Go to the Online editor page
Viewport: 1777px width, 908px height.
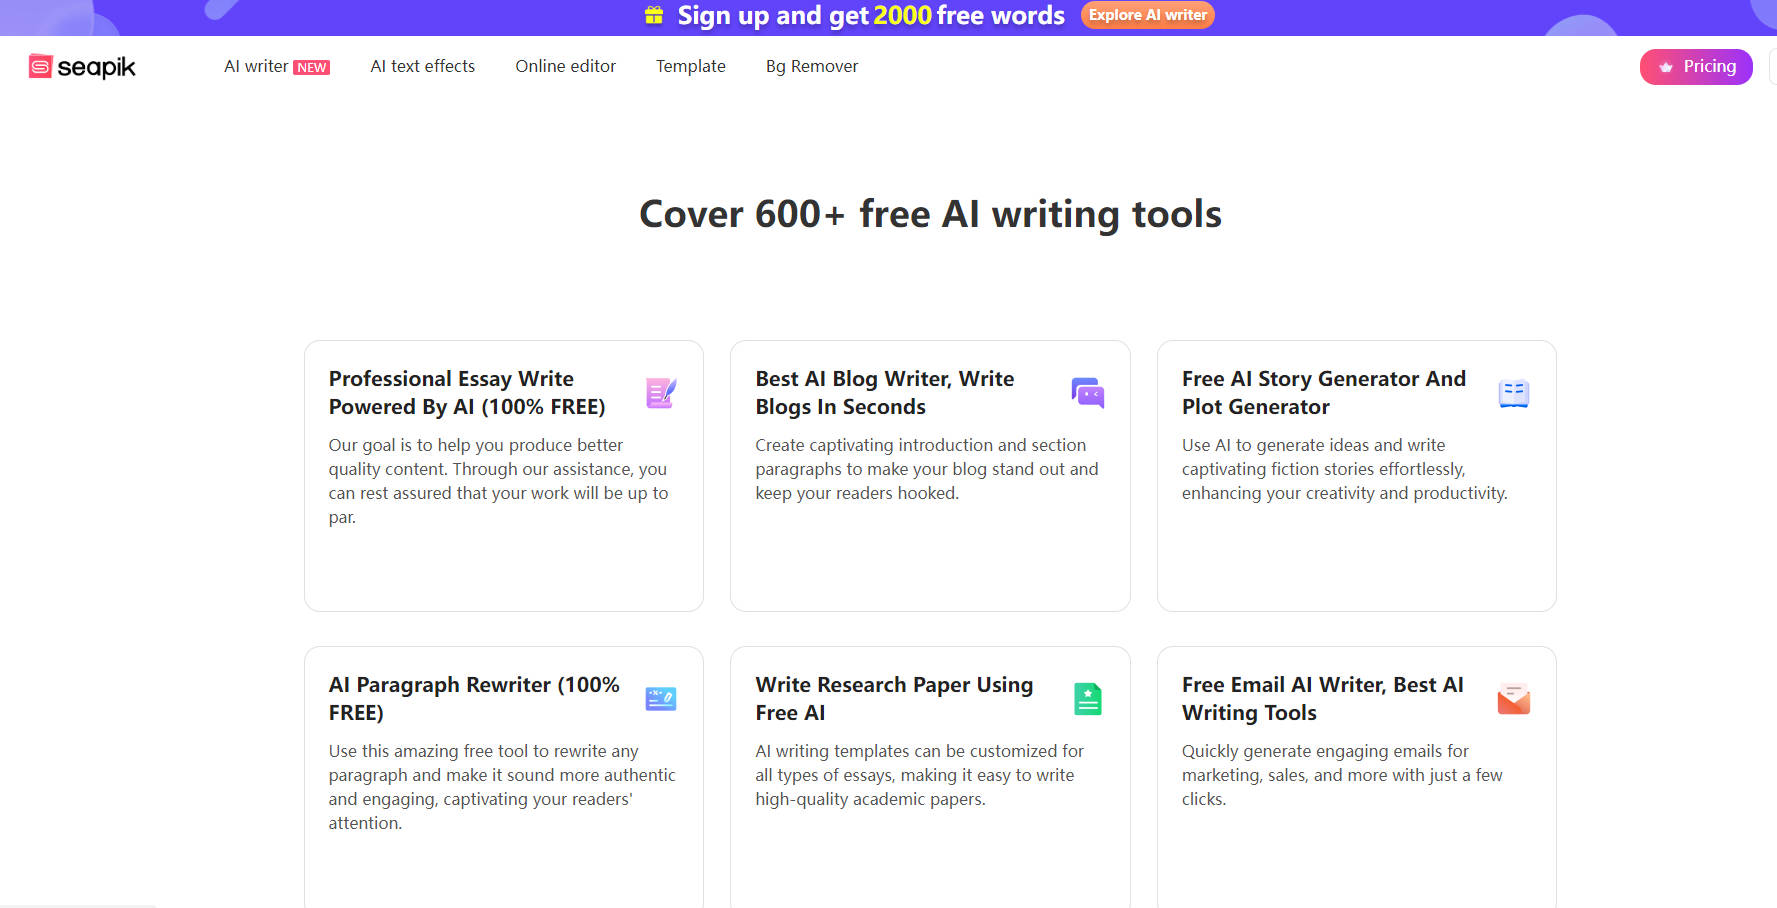click(x=565, y=66)
